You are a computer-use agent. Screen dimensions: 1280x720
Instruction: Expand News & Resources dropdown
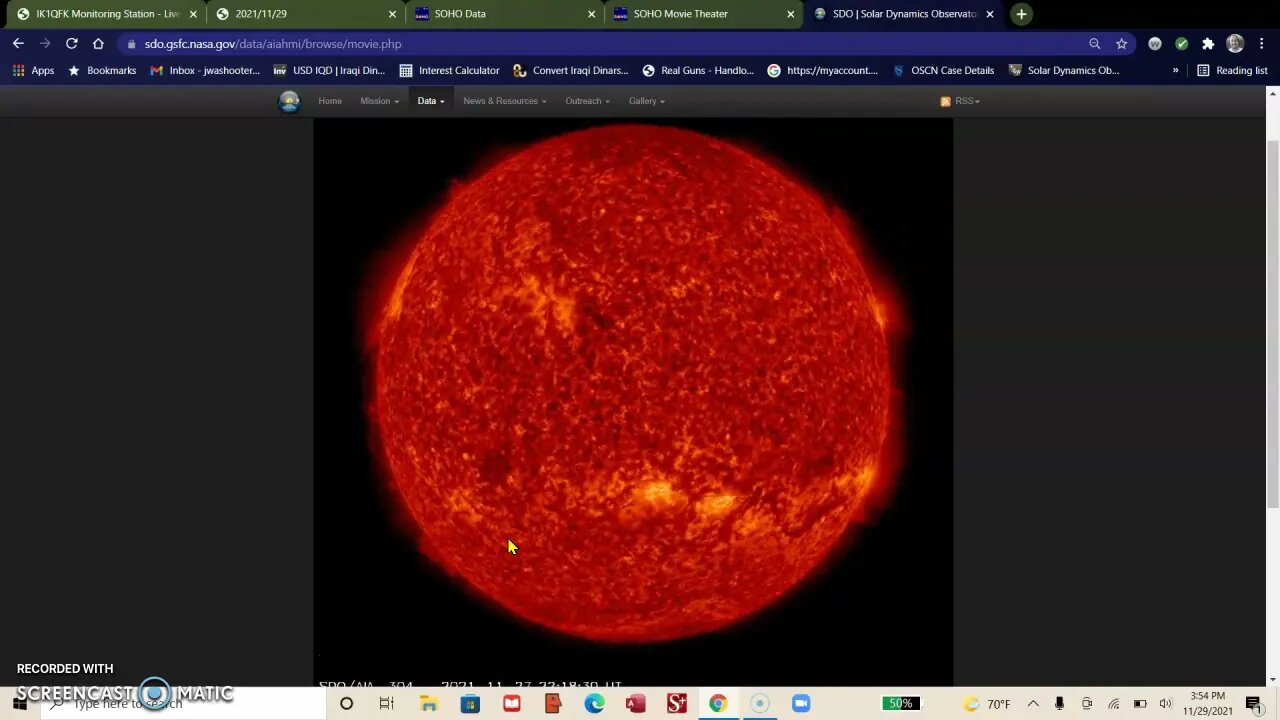click(504, 101)
